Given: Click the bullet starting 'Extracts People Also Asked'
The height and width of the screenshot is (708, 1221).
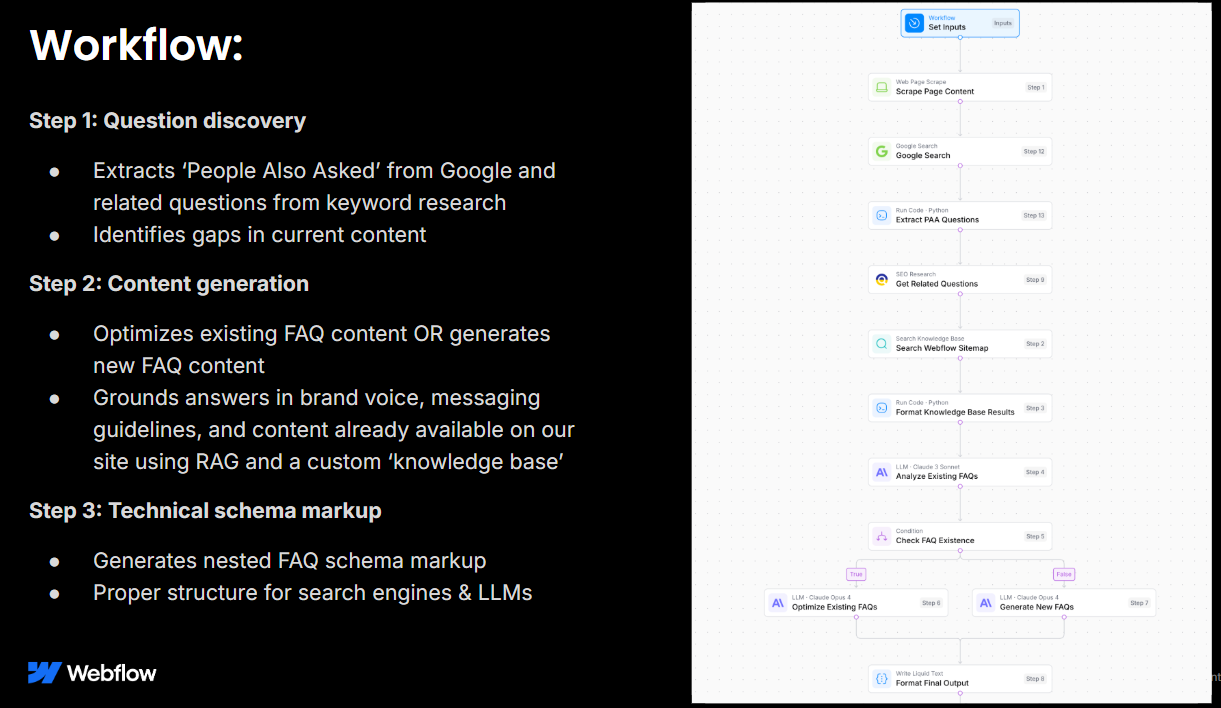Looking at the screenshot, I should click(324, 186).
